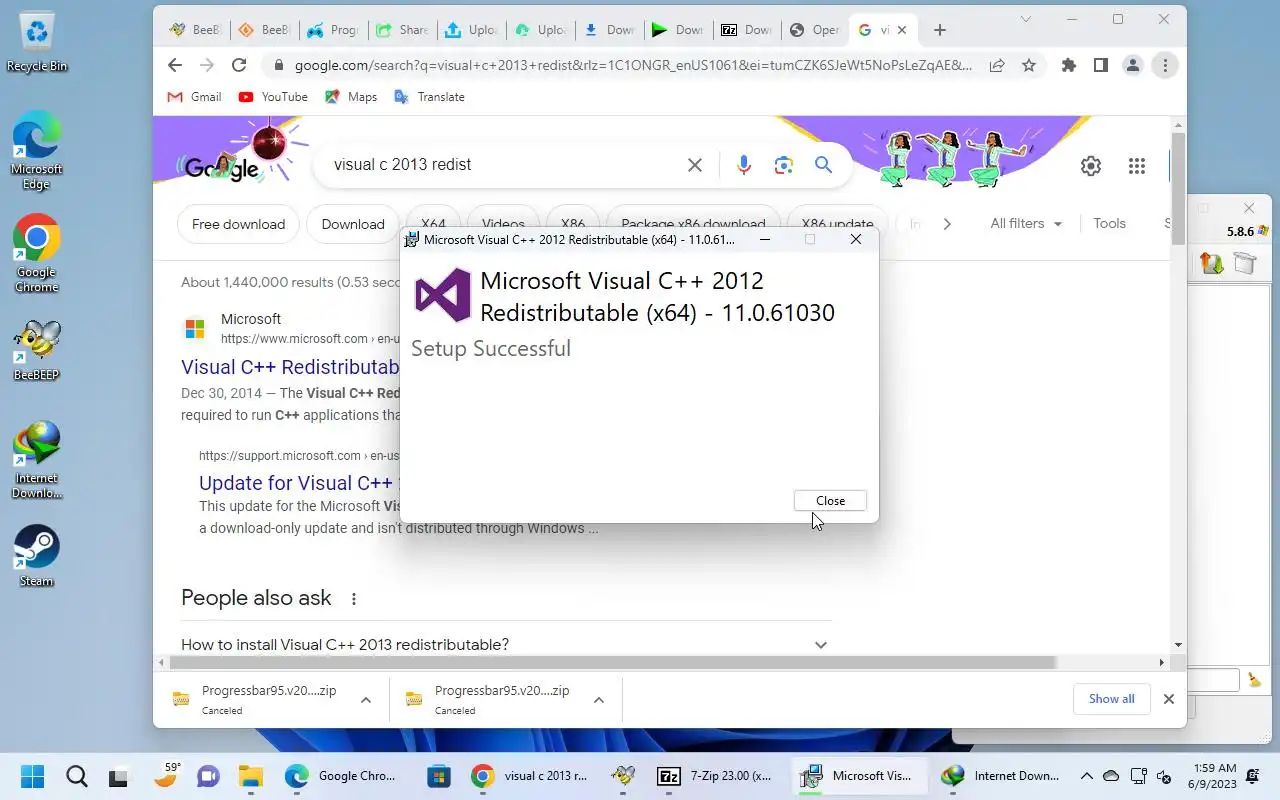Open Chrome profile avatar
Screen dimensions: 1280x800
point(1133,65)
